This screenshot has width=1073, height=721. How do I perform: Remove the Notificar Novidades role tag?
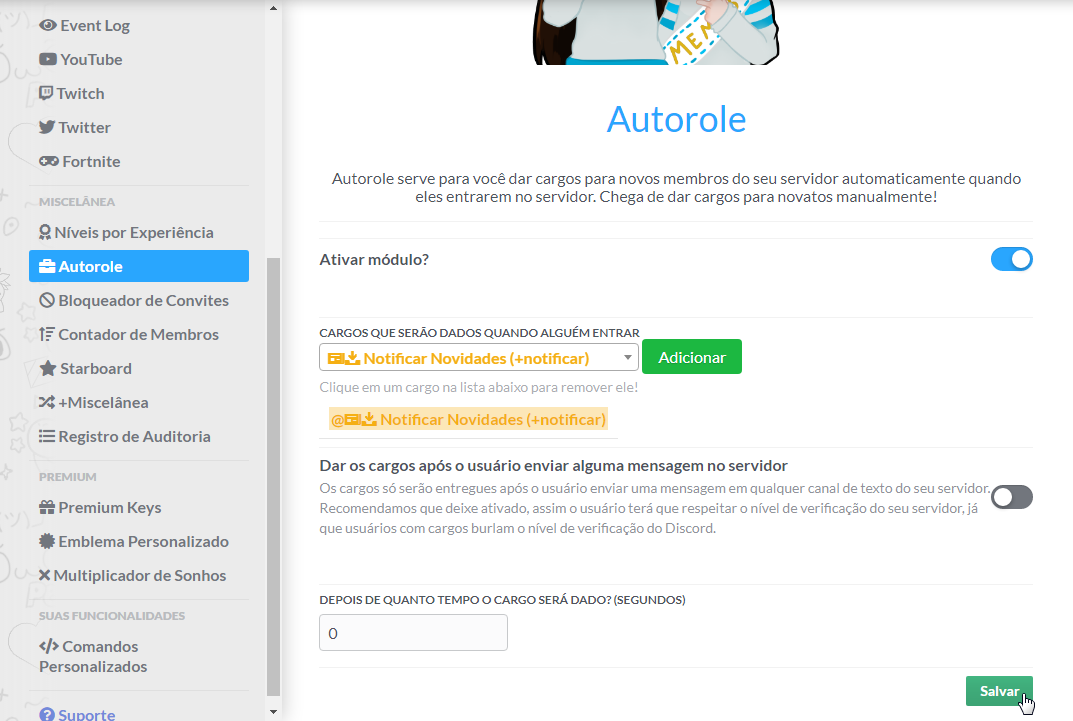[x=468, y=420]
